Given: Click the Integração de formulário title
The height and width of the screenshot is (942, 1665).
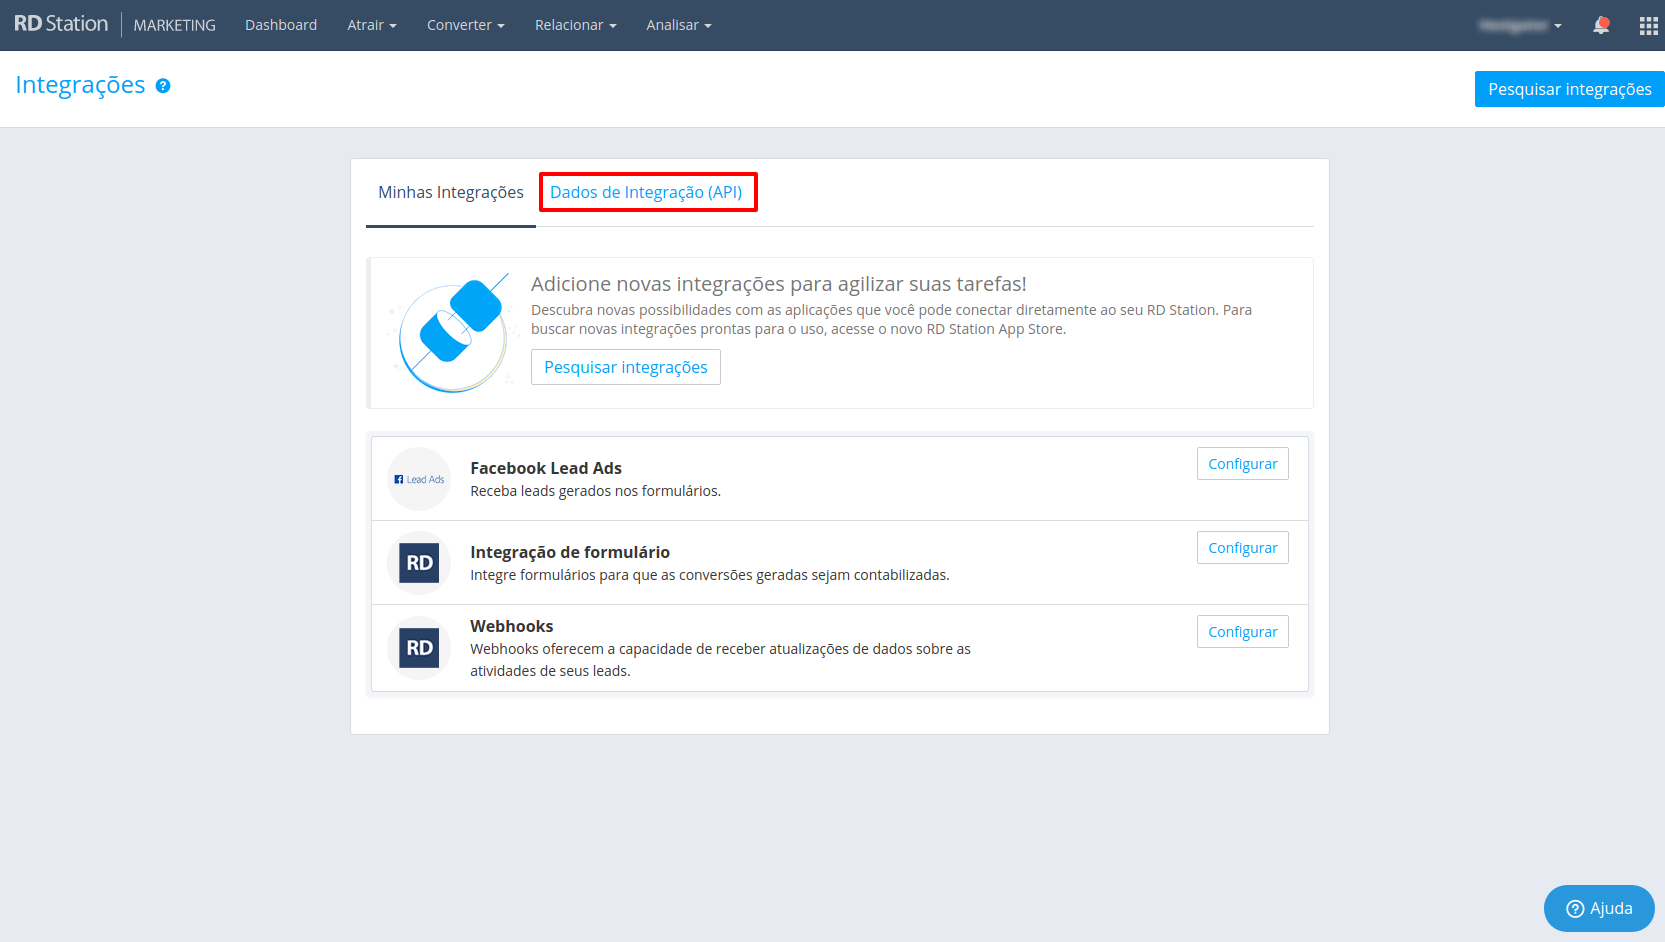Looking at the screenshot, I should click(x=570, y=552).
